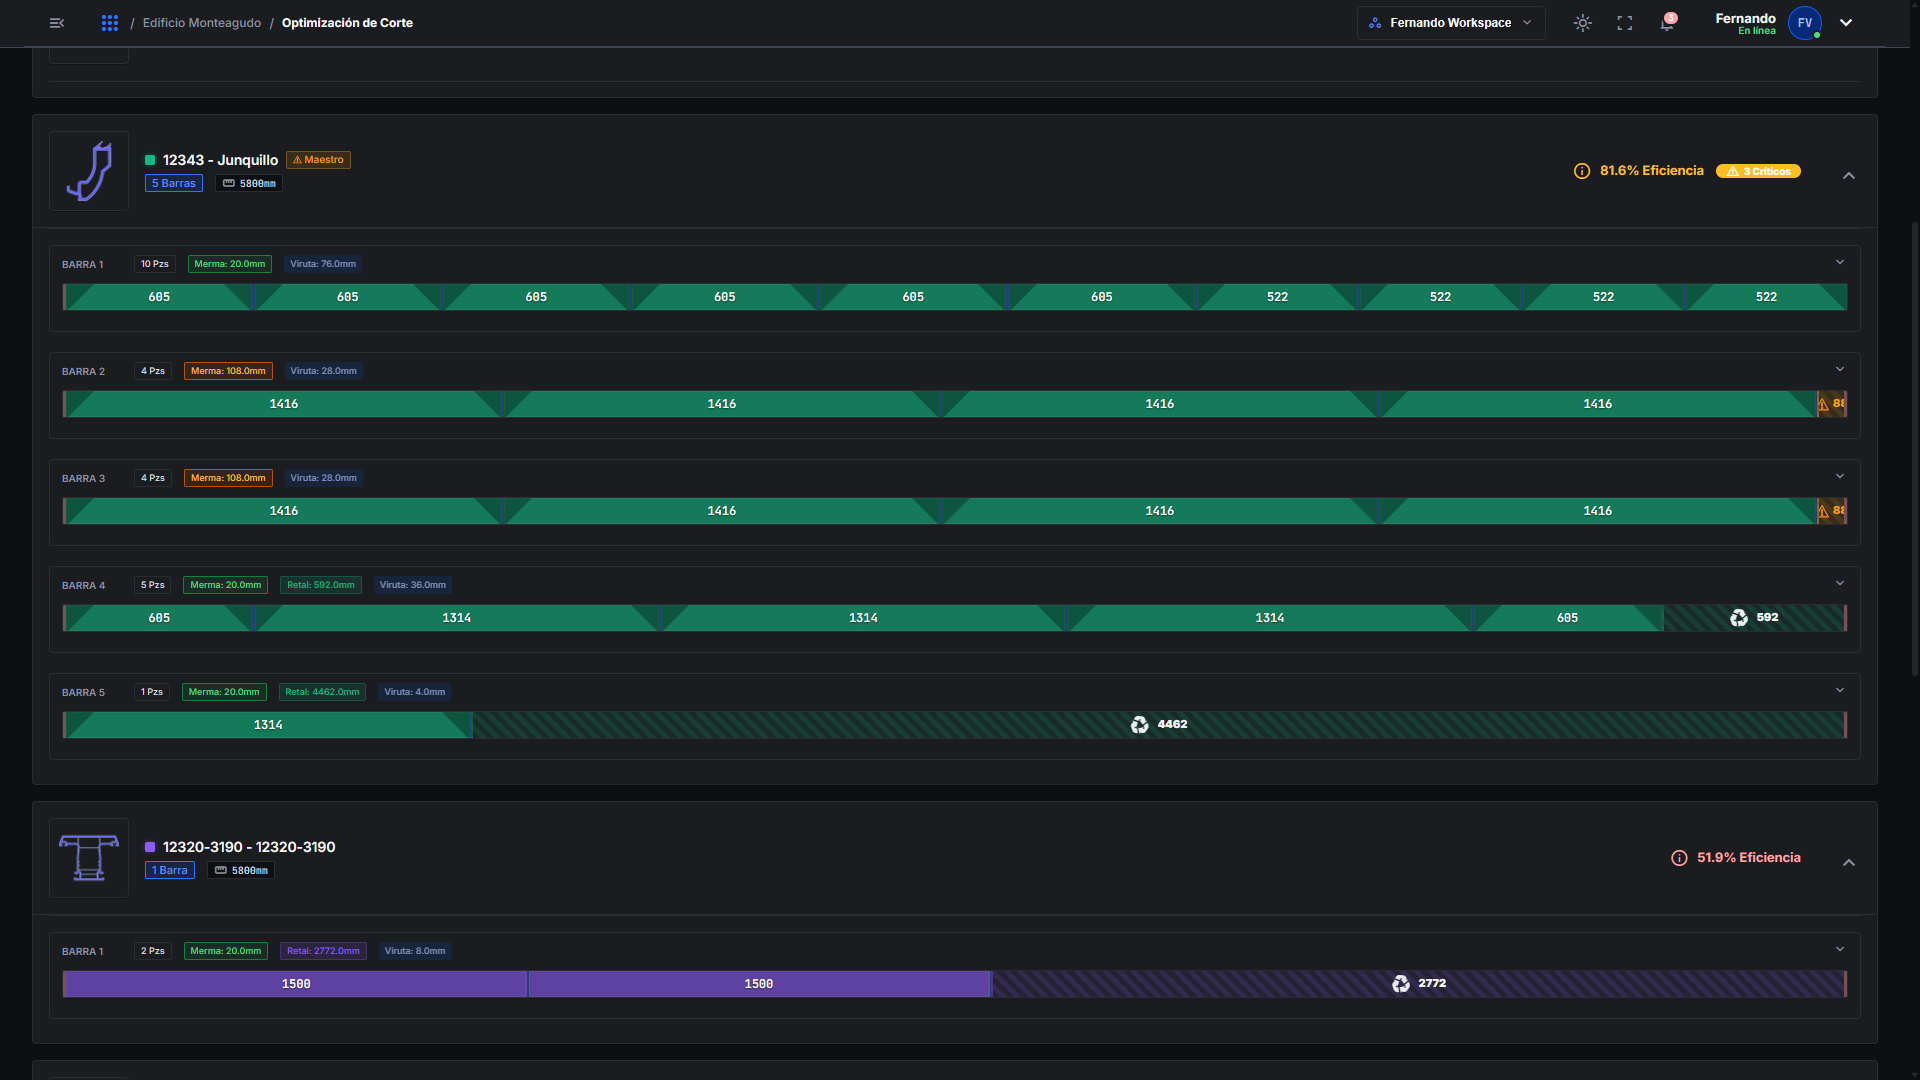Expand Junquillo BARRA 1 details chevron
1920x1080 pixels.
[1840, 262]
